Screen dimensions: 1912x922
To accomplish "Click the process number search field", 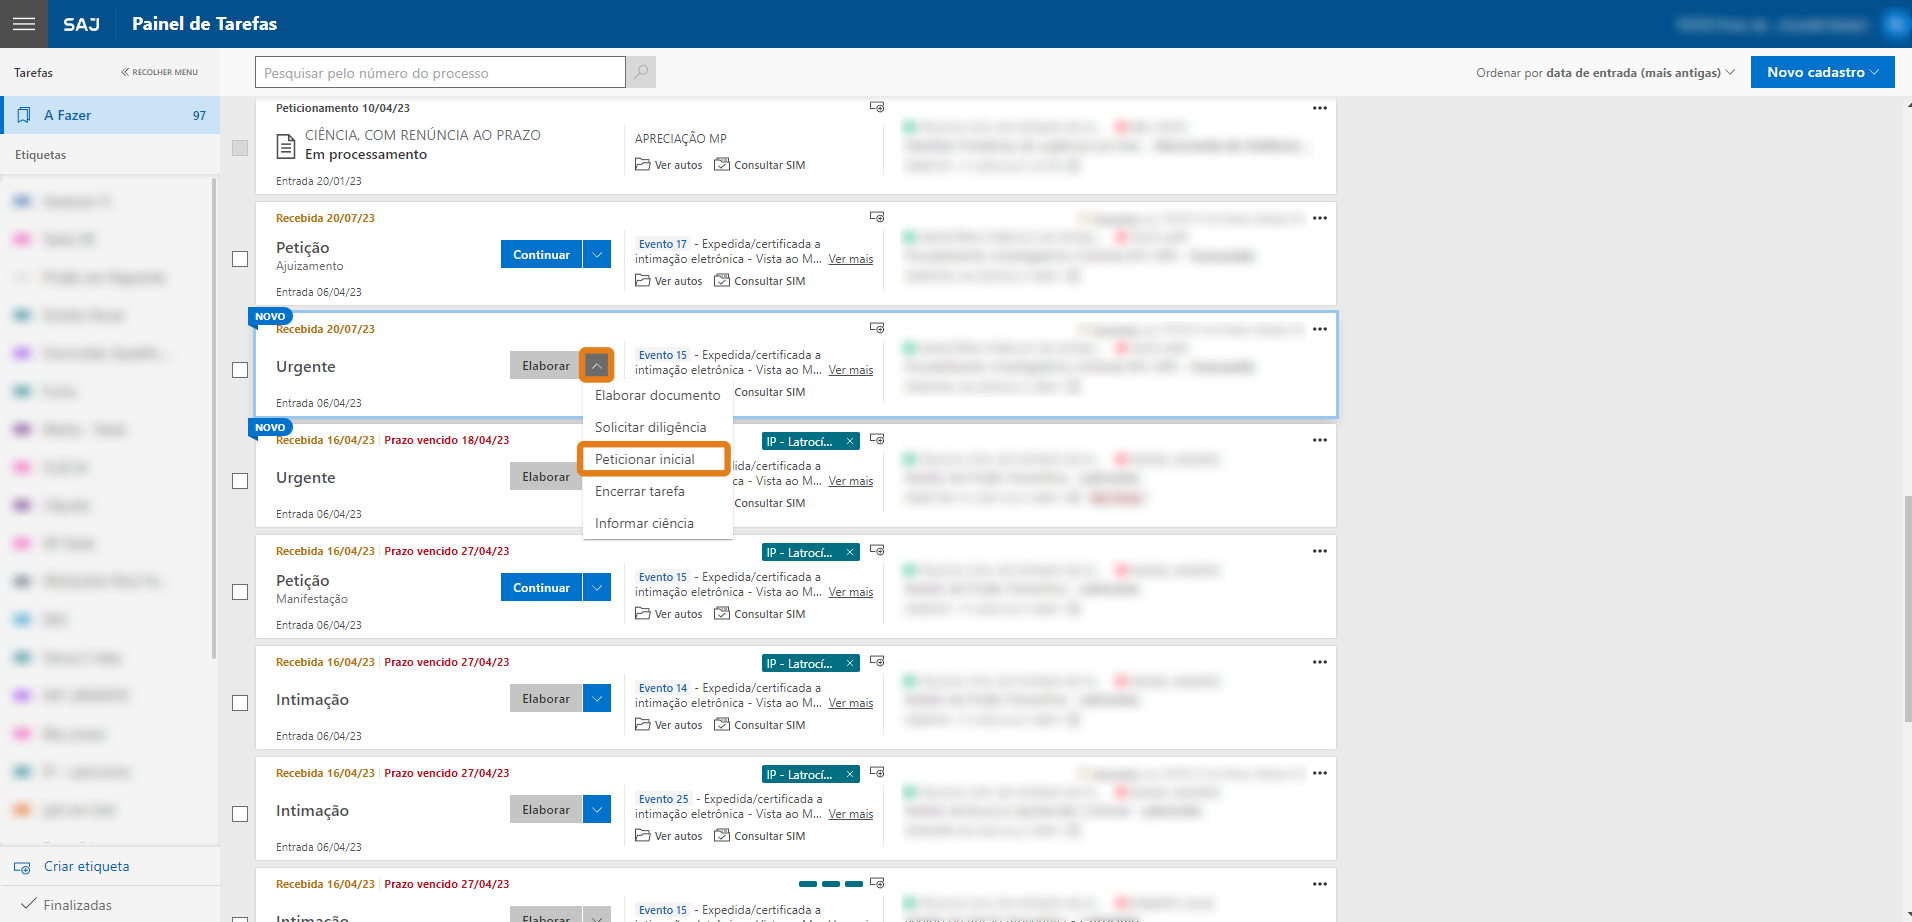I will 440,73.
